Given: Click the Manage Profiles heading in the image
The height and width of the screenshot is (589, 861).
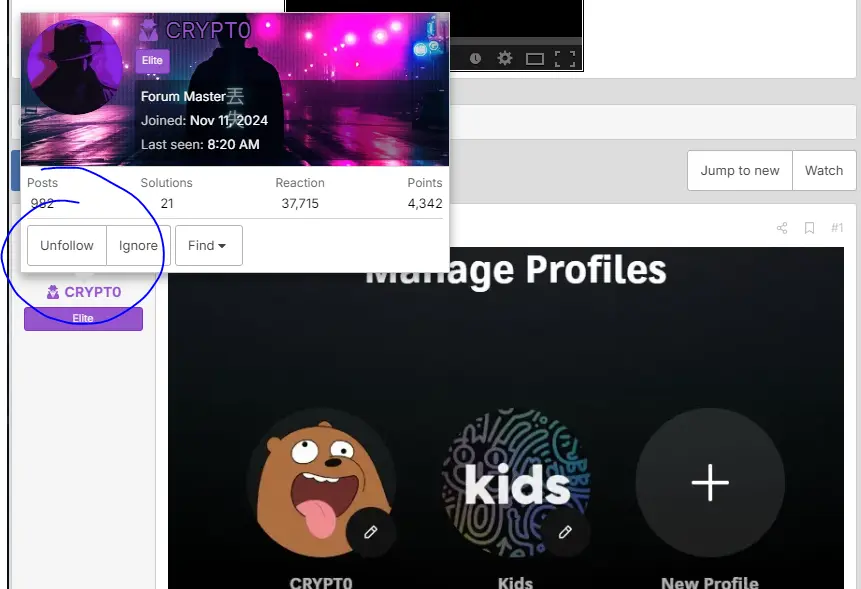Looking at the screenshot, I should [516, 270].
